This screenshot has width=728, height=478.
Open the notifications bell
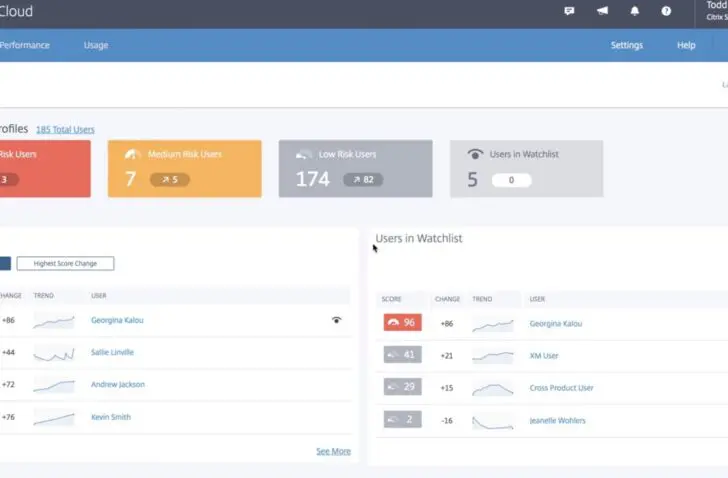click(635, 11)
